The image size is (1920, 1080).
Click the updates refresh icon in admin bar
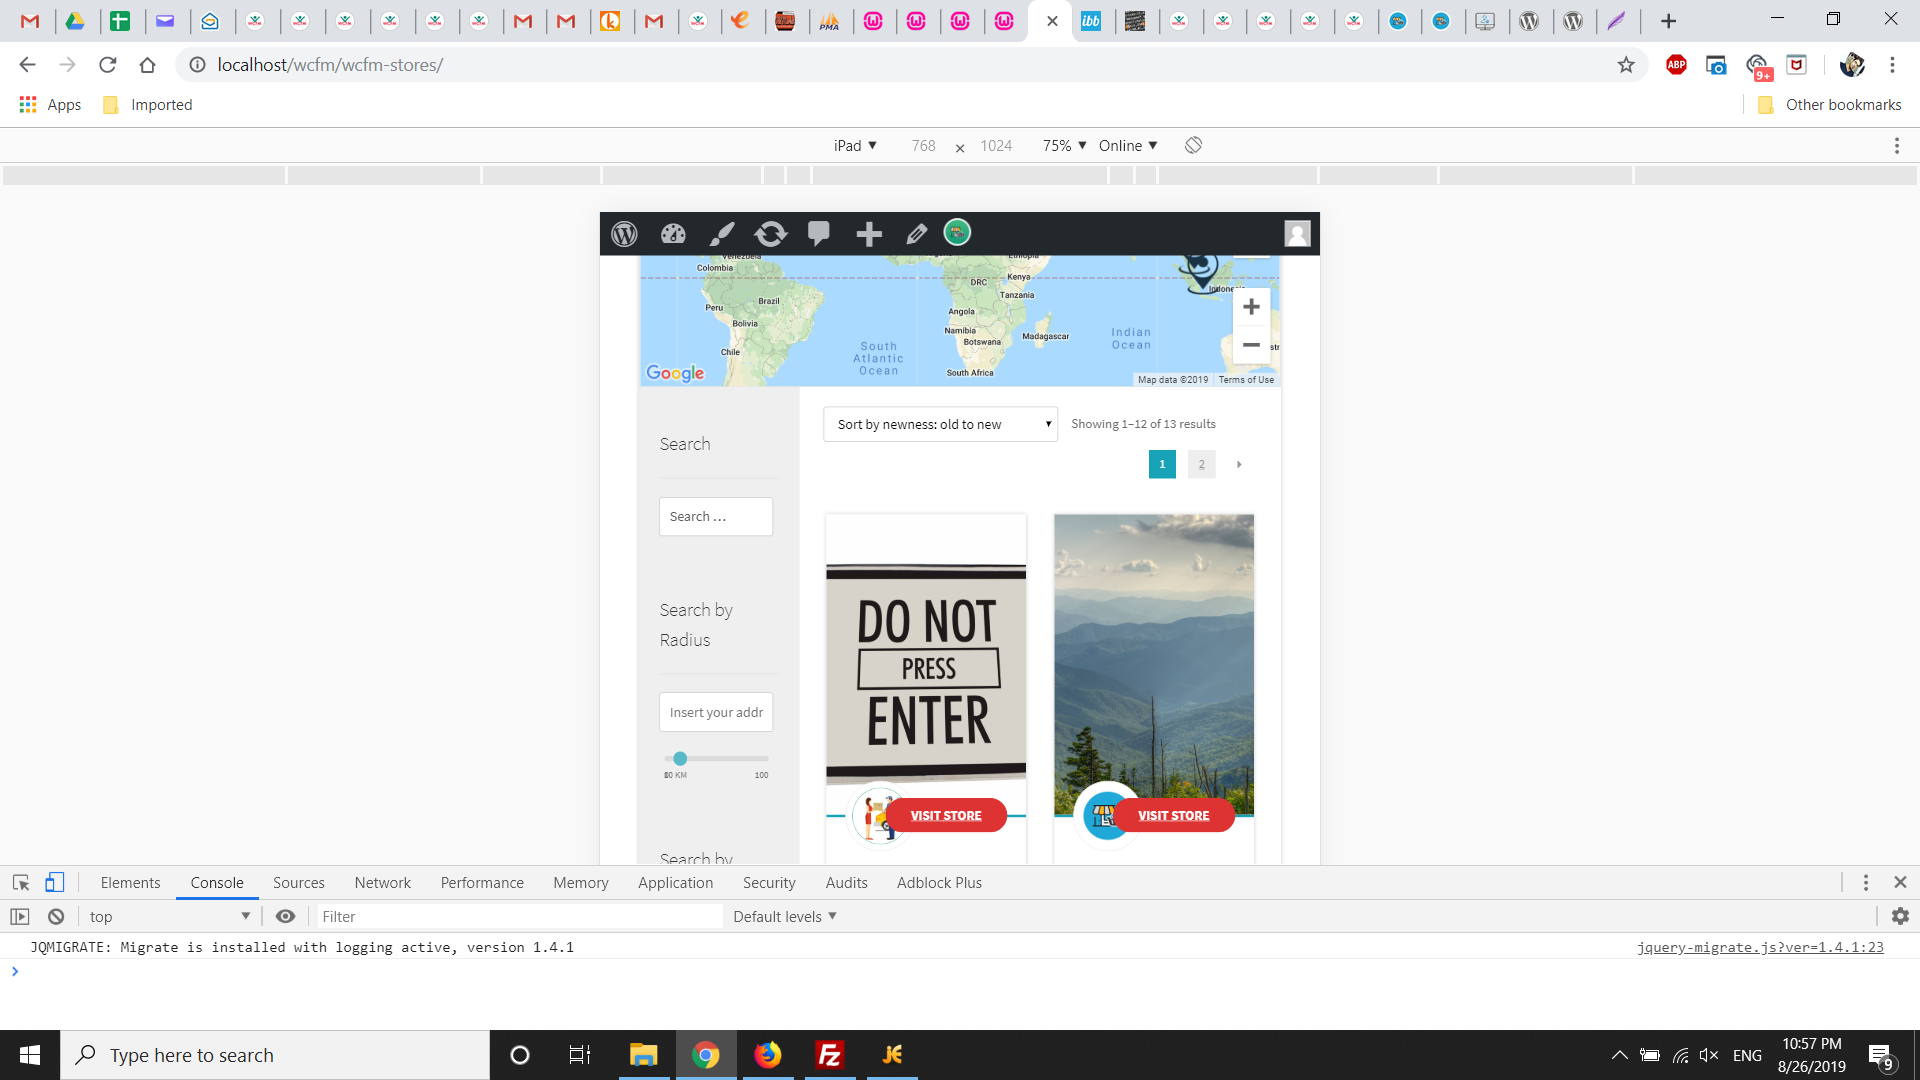point(770,234)
